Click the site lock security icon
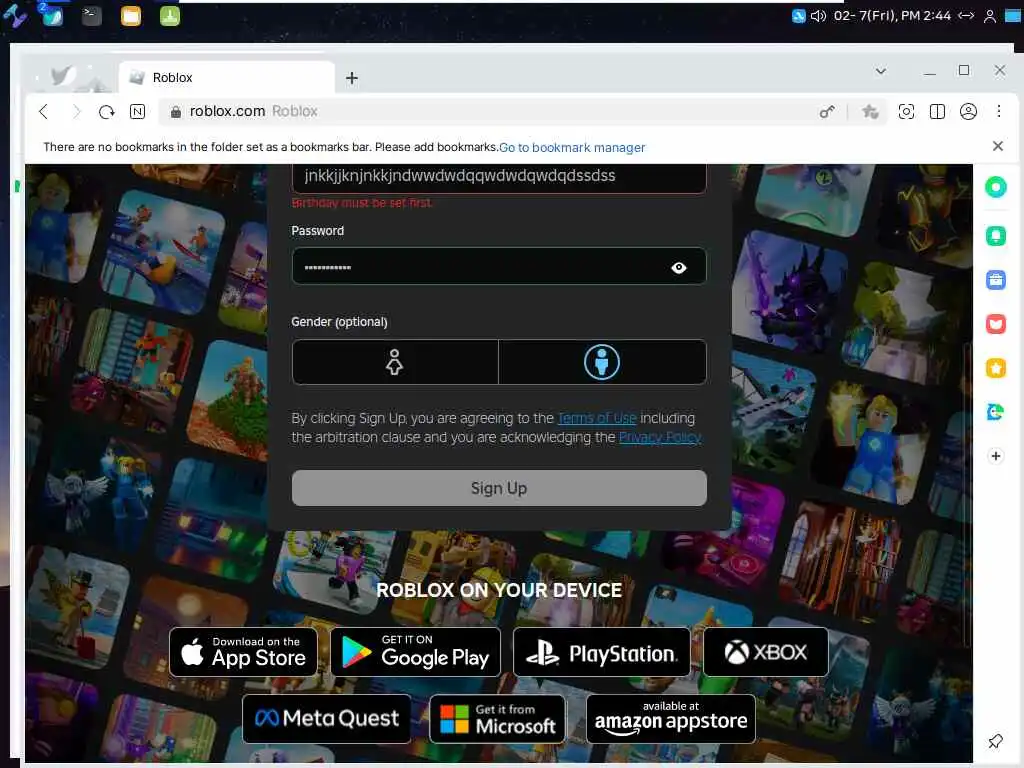Viewport: 1024px width, 768px height. coord(175,112)
